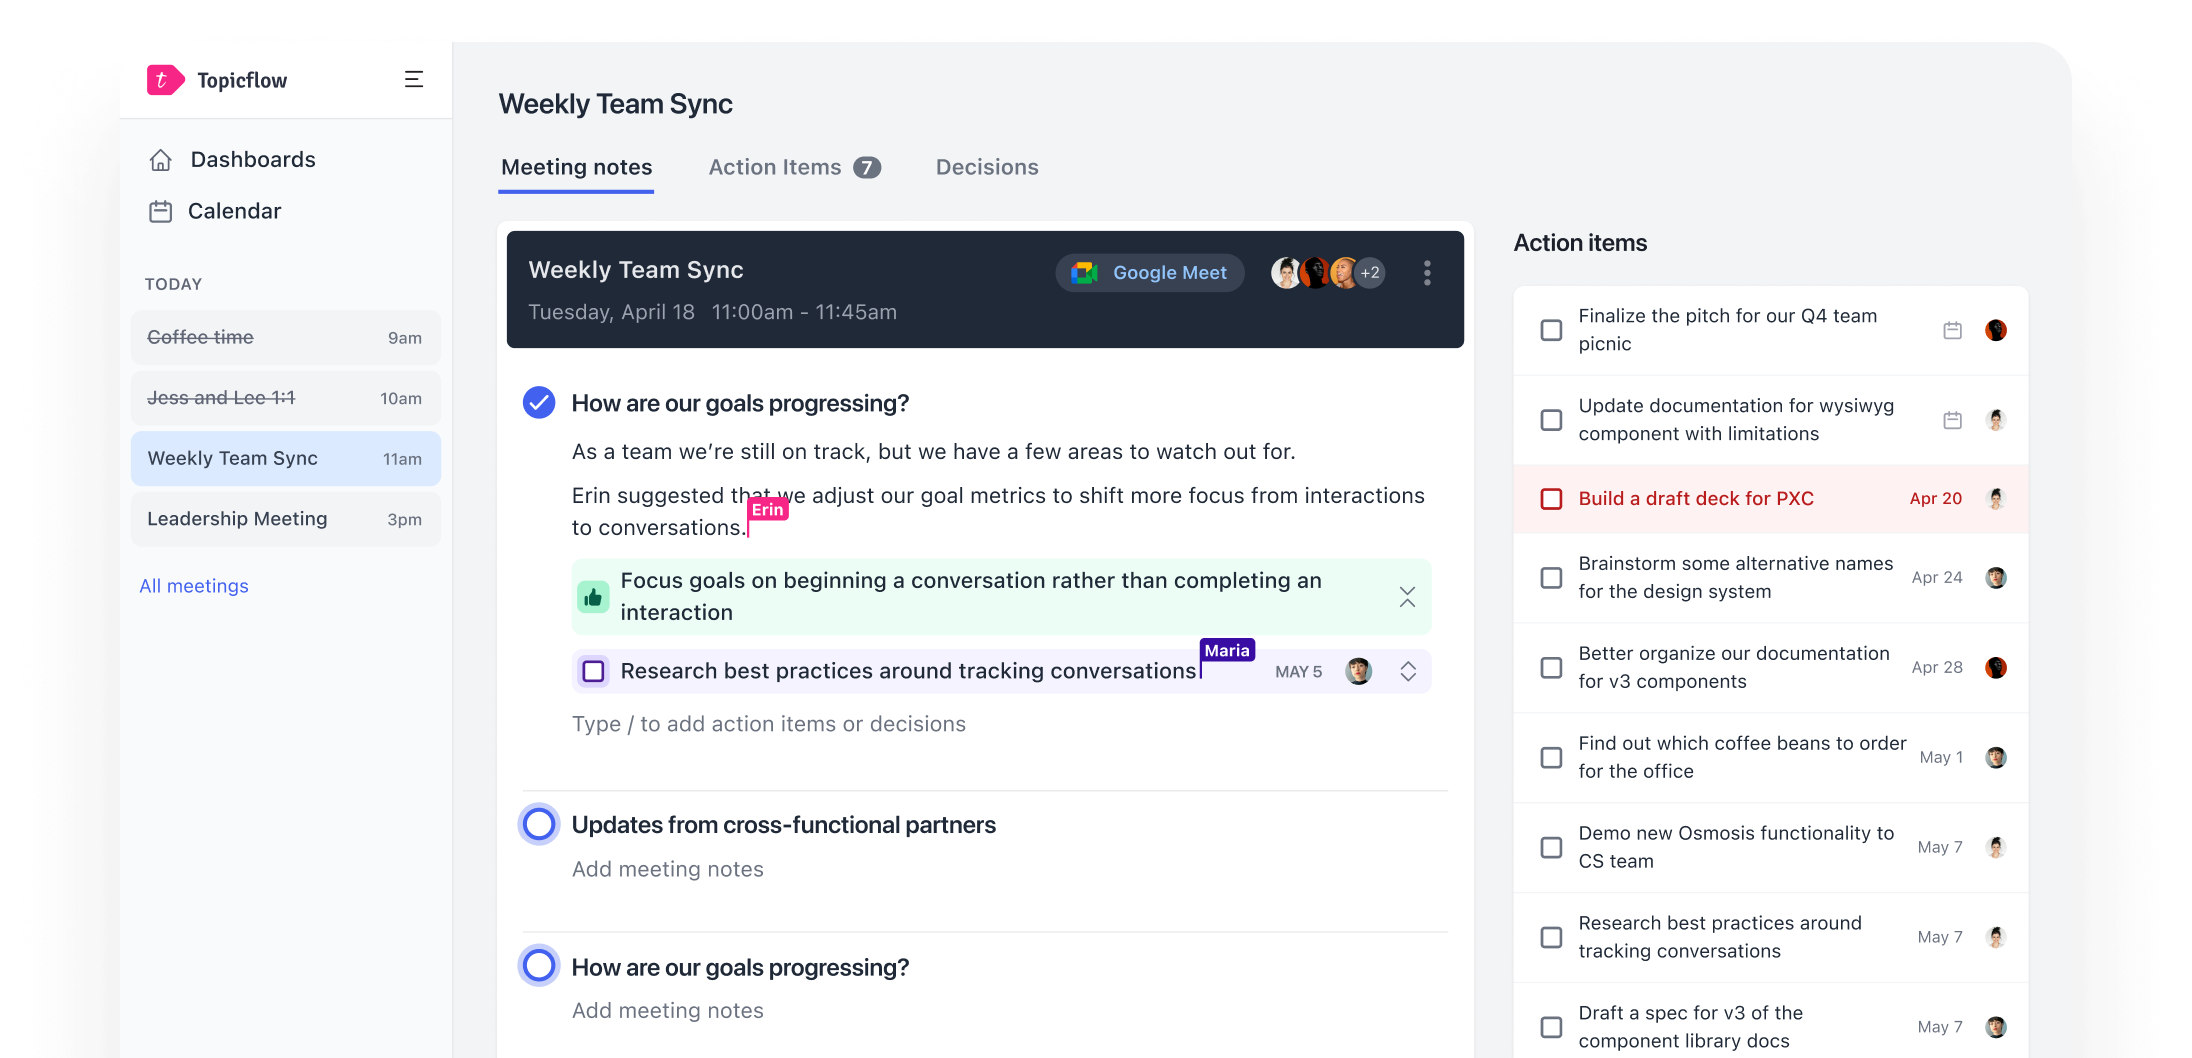The height and width of the screenshot is (1058, 2192).
Task: Collapse the sidebar with menu icon
Action: coord(414,80)
